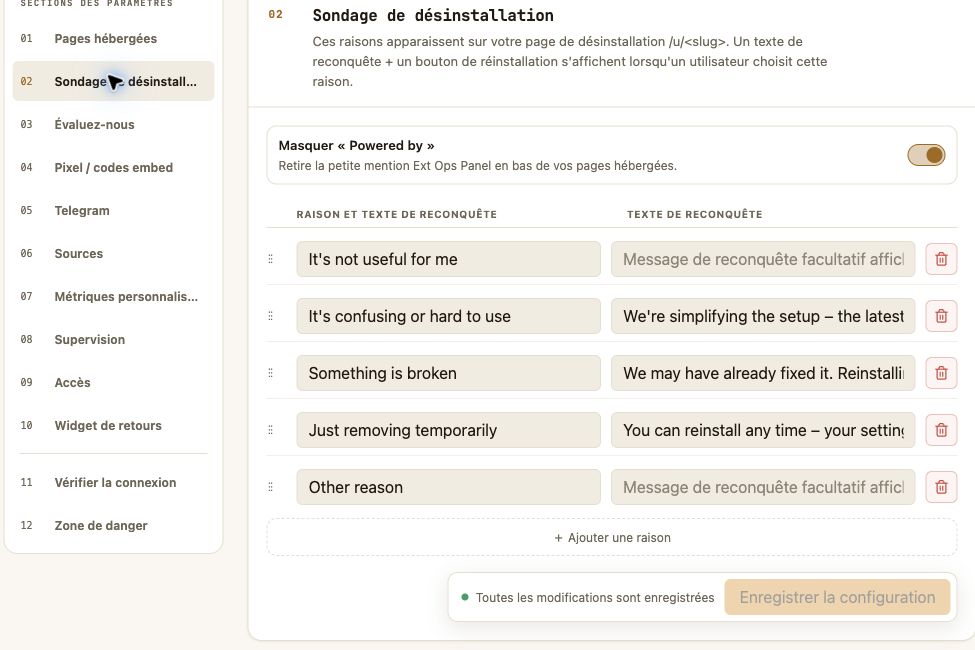The width and height of the screenshot is (975, 650).
Task: Edit "We may have already fixed it" win-back text
Action: (763, 373)
